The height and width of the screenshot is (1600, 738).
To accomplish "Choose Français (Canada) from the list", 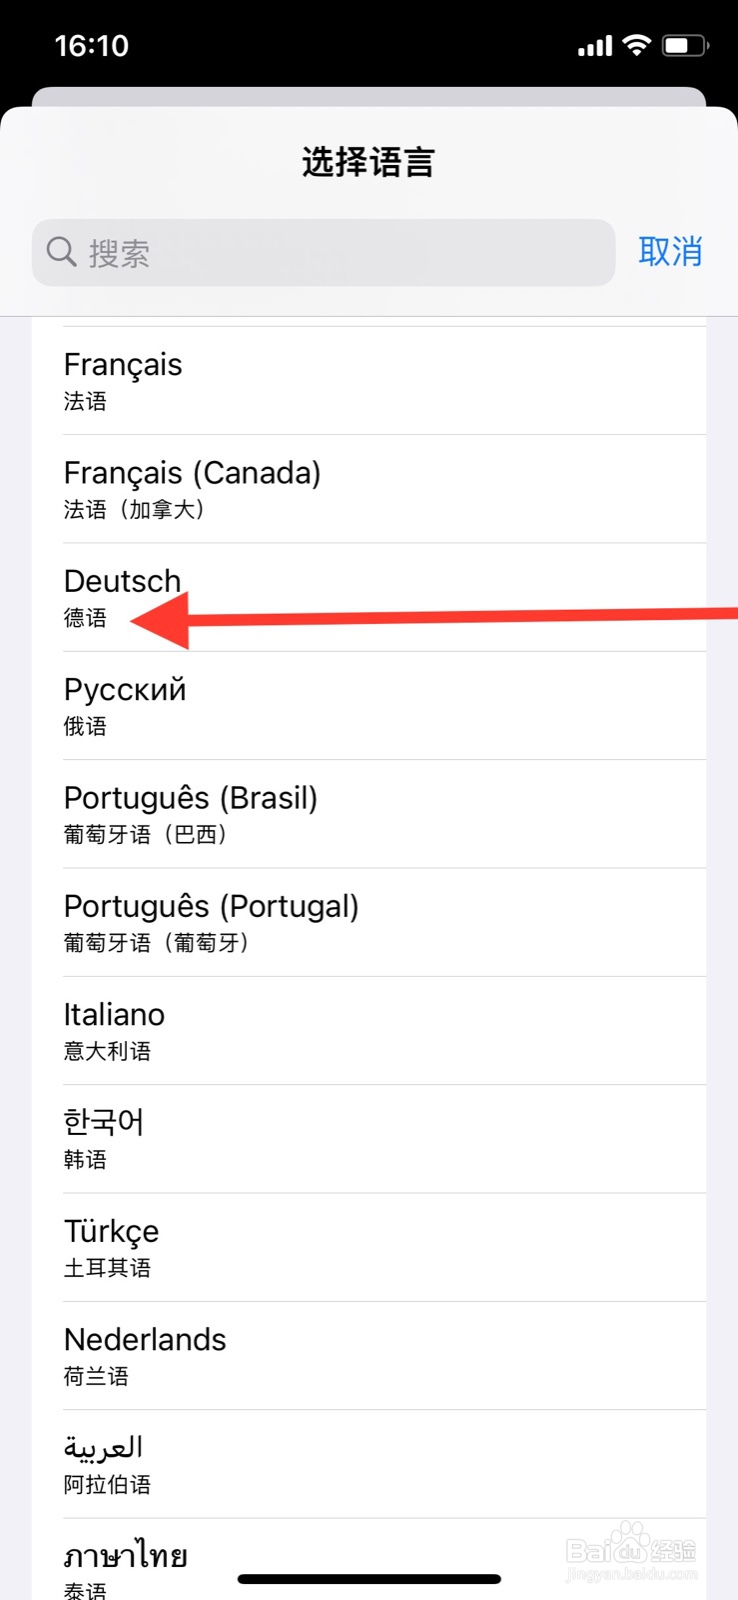I will (x=384, y=489).
